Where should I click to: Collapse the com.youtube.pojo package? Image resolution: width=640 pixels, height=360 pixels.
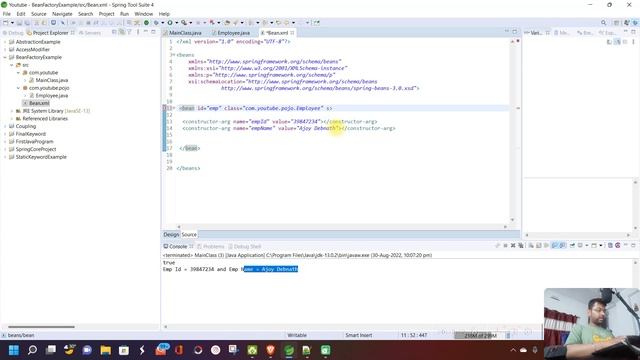coord(18,88)
